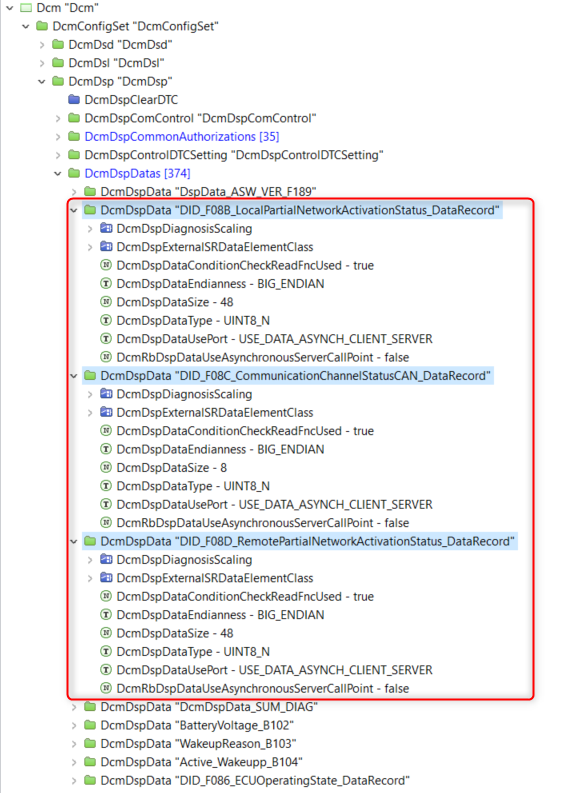Collapse the DID_F08C_CommunicationChannelStatusCAN_DataRecord node
The width and height of the screenshot is (563, 793).
74,376
